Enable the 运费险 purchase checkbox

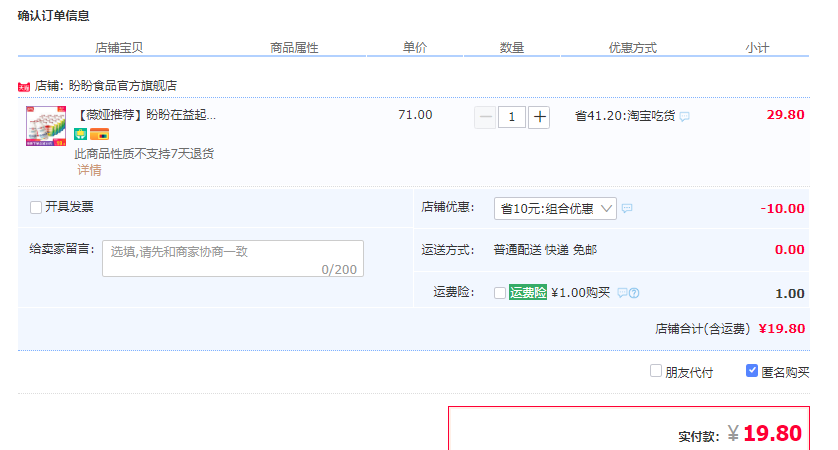click(500, 293)
